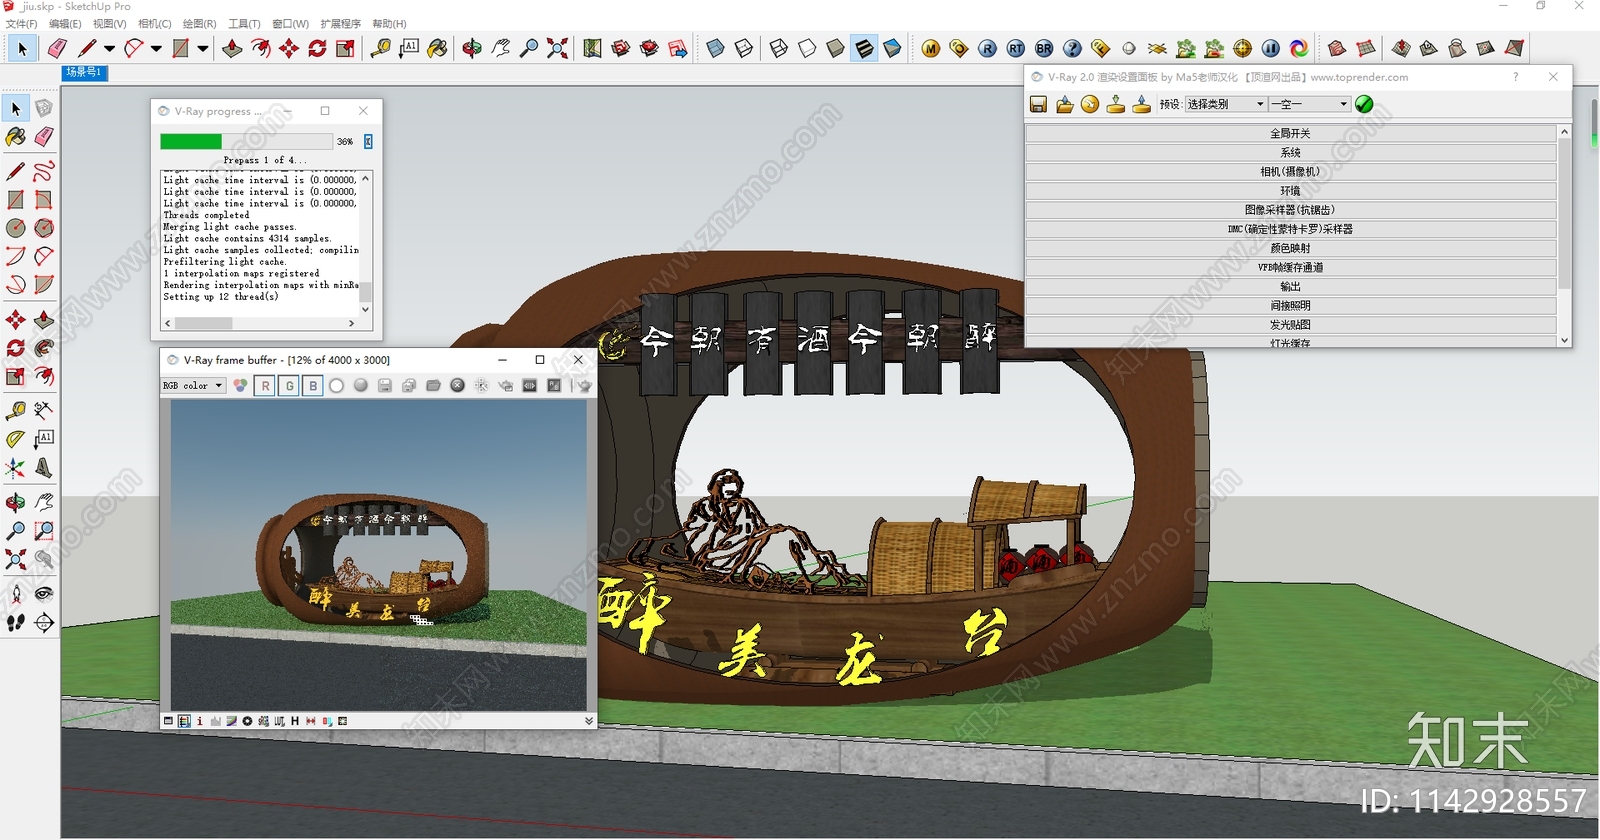Stop rendering in V-Ray frame buffer
1600x840 pixels.
[457, 385]
